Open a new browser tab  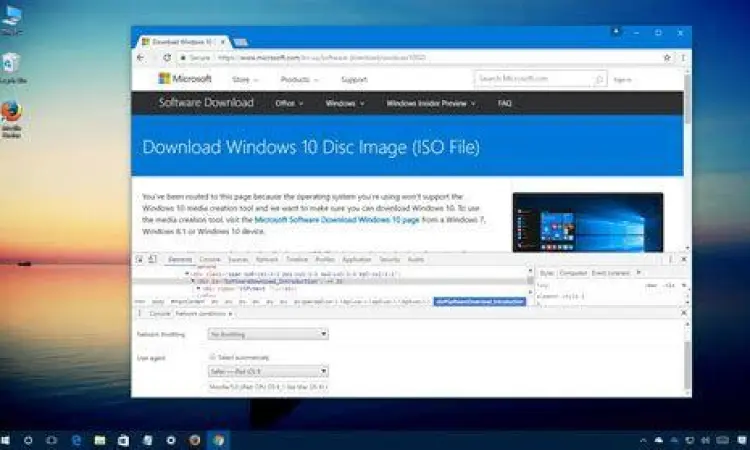point(241,42)
